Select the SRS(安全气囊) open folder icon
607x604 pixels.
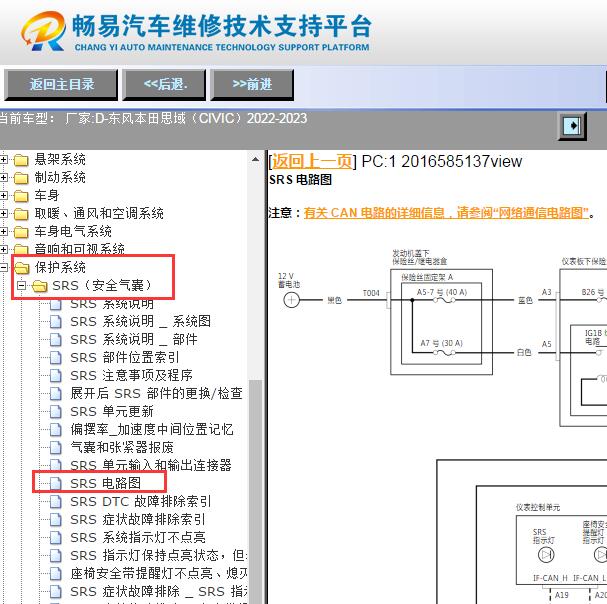click(39, 286)
